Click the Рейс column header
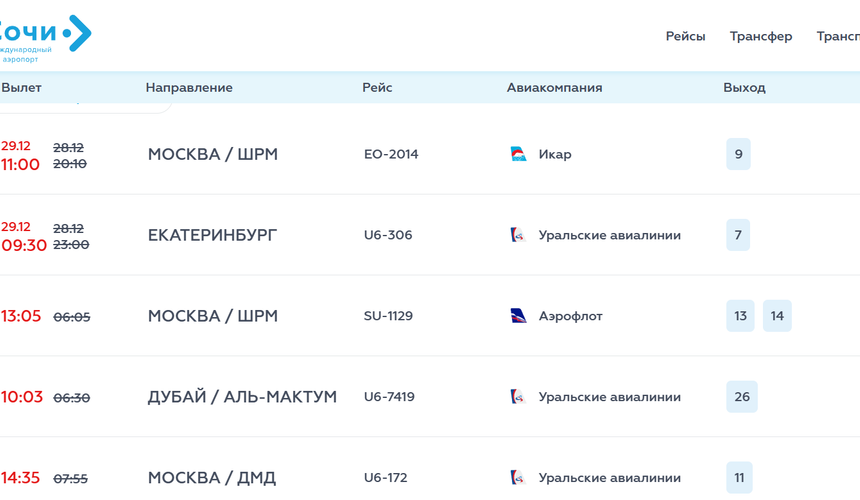Screen dimensions: 860x500 click(377, 88)
